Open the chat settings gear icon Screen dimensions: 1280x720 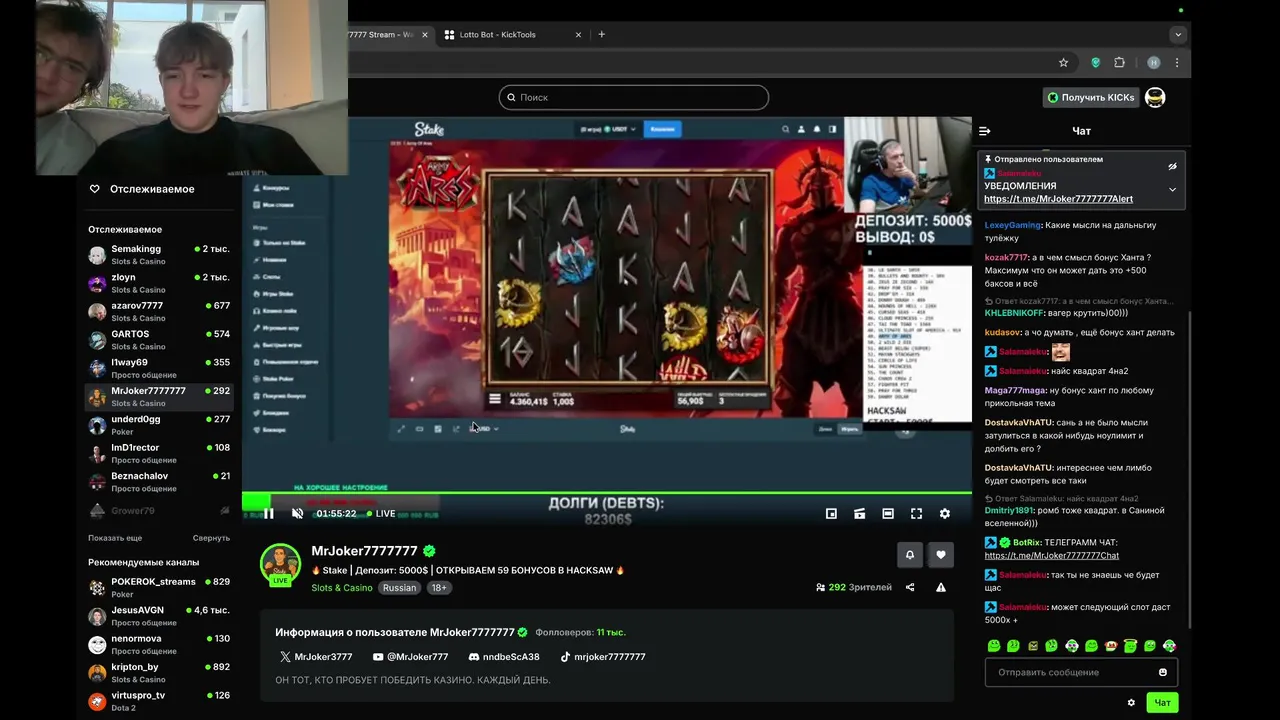tap(1131, 702)
